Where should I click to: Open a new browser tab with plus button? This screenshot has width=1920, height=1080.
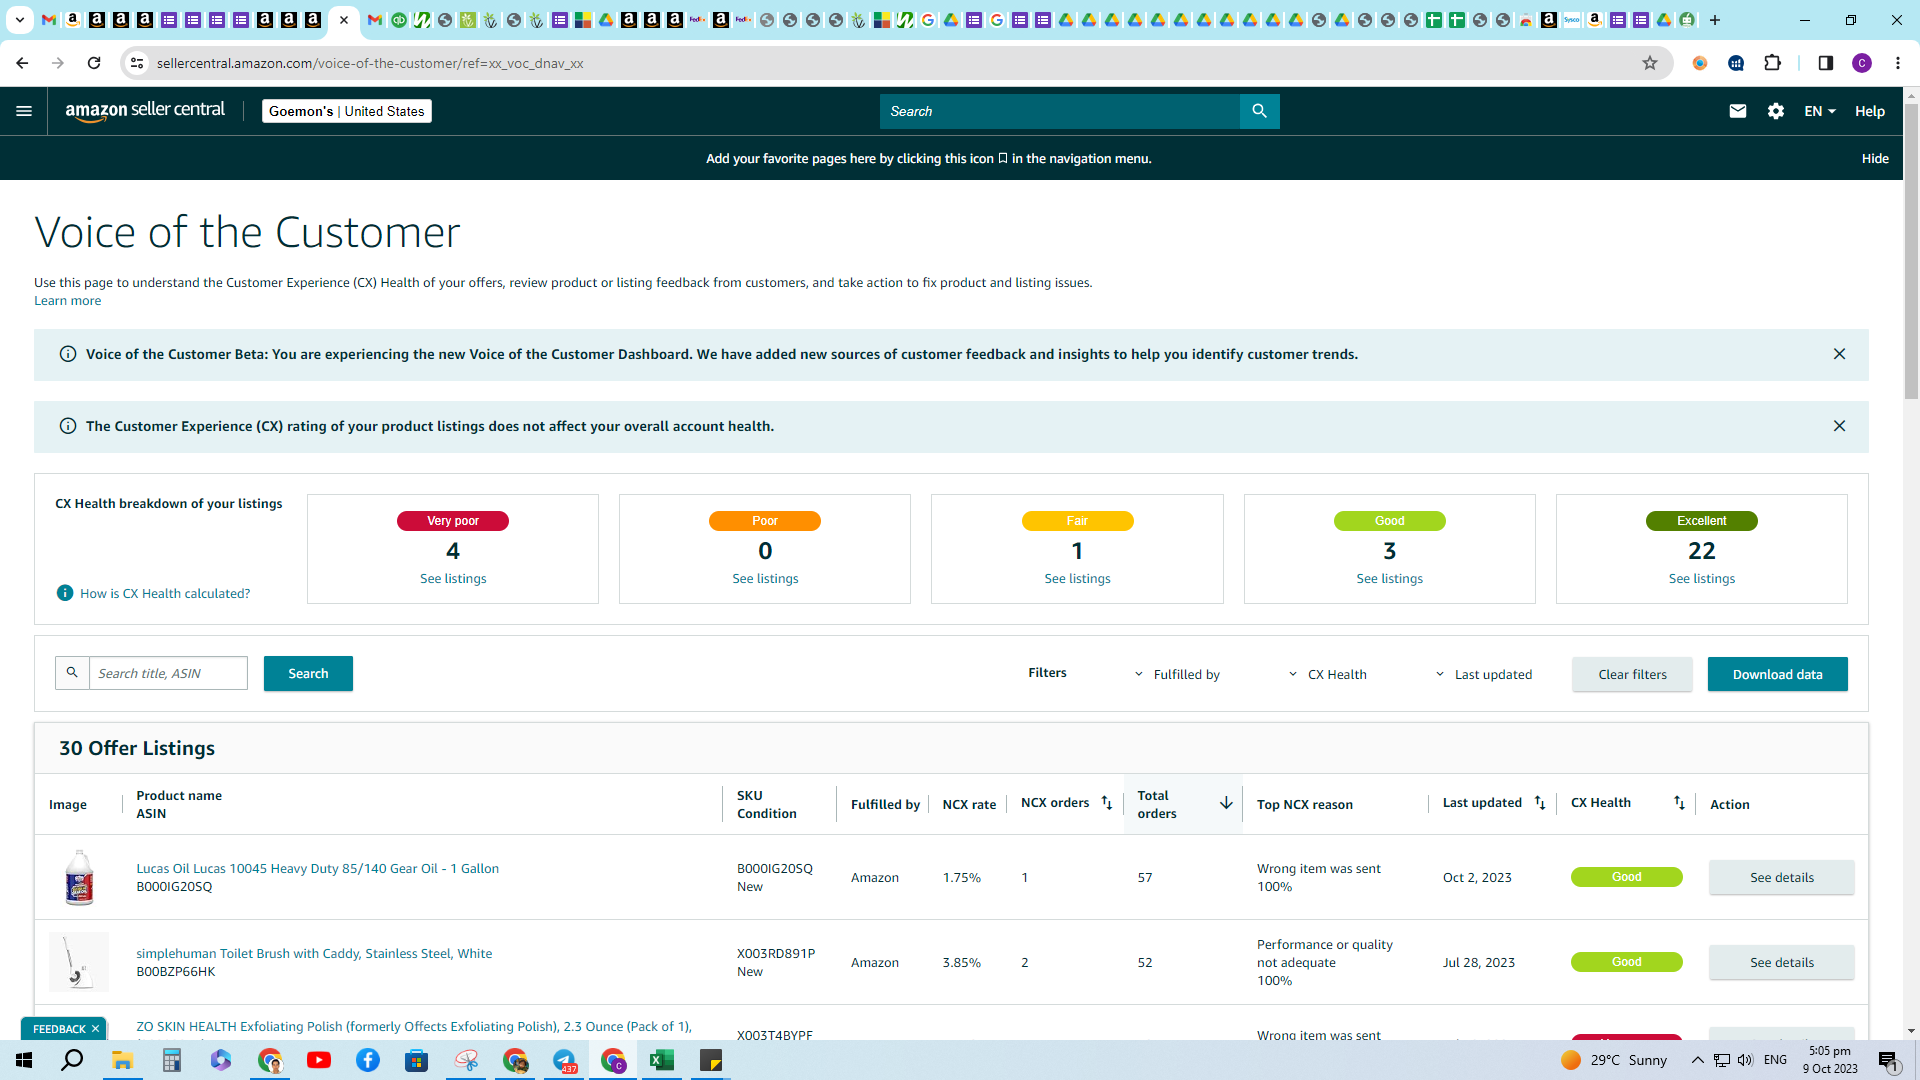pos(1715,19)
